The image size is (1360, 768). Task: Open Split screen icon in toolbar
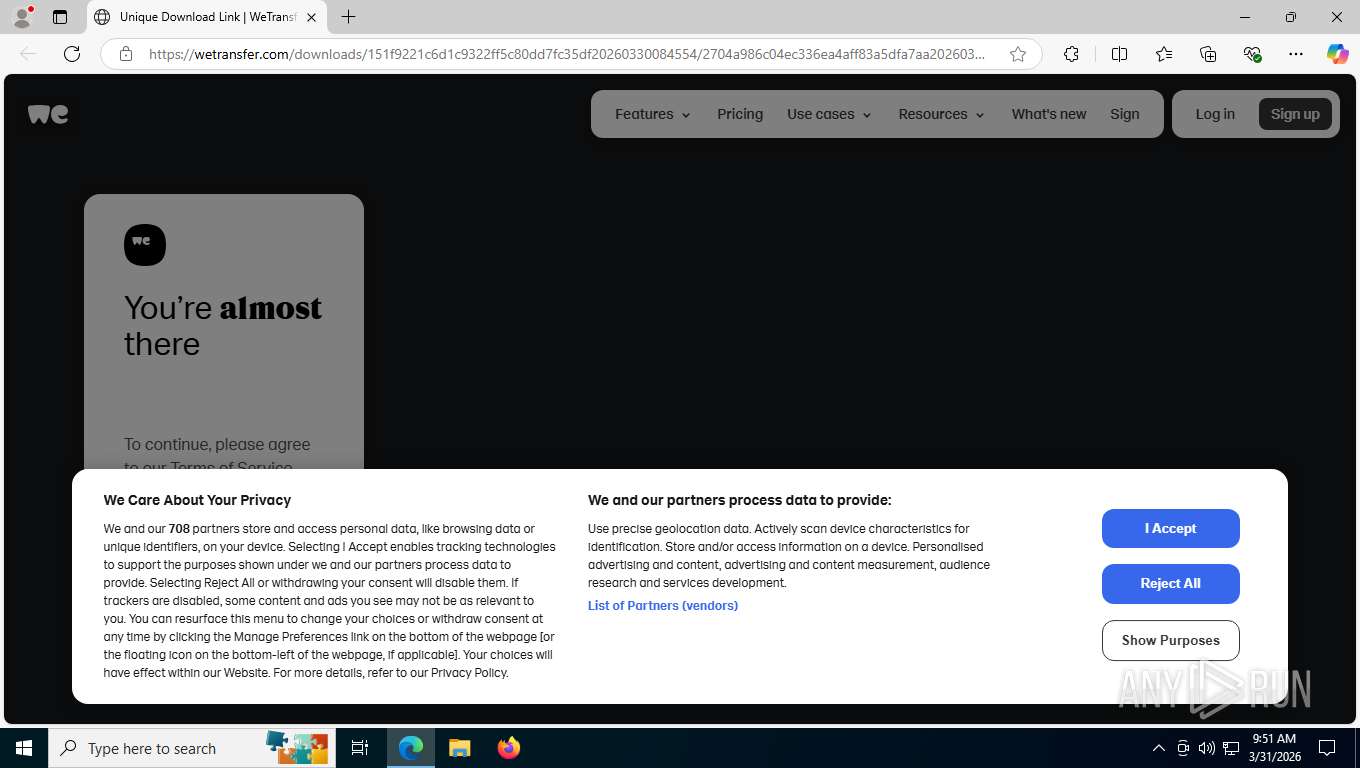click(1119, 54)
